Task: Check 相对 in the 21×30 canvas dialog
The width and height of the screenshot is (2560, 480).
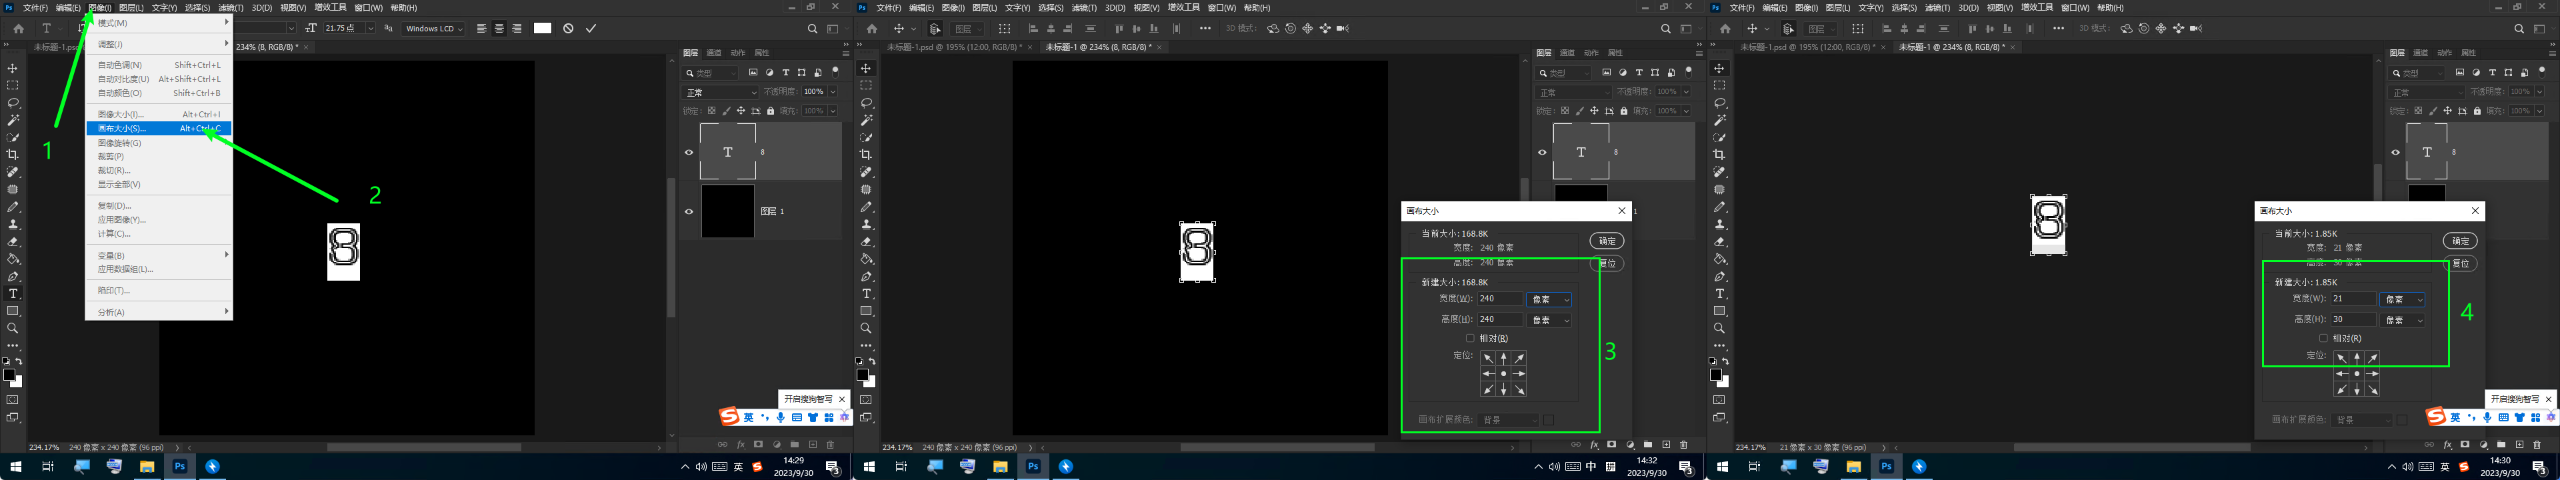Action: tap(2323, 339)
